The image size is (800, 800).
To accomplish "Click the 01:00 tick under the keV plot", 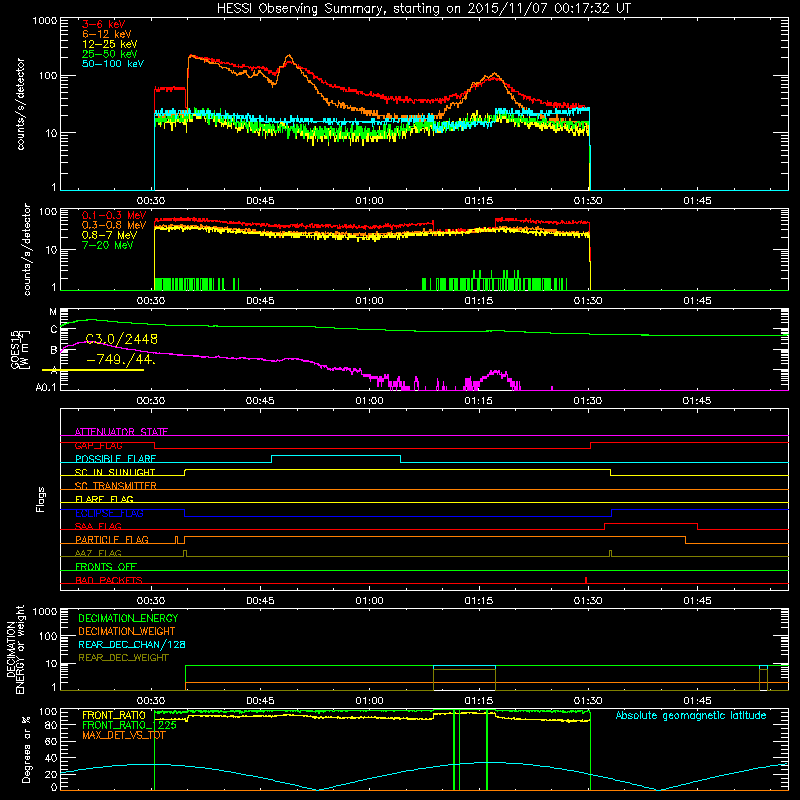I will click(x=369, y=201).
